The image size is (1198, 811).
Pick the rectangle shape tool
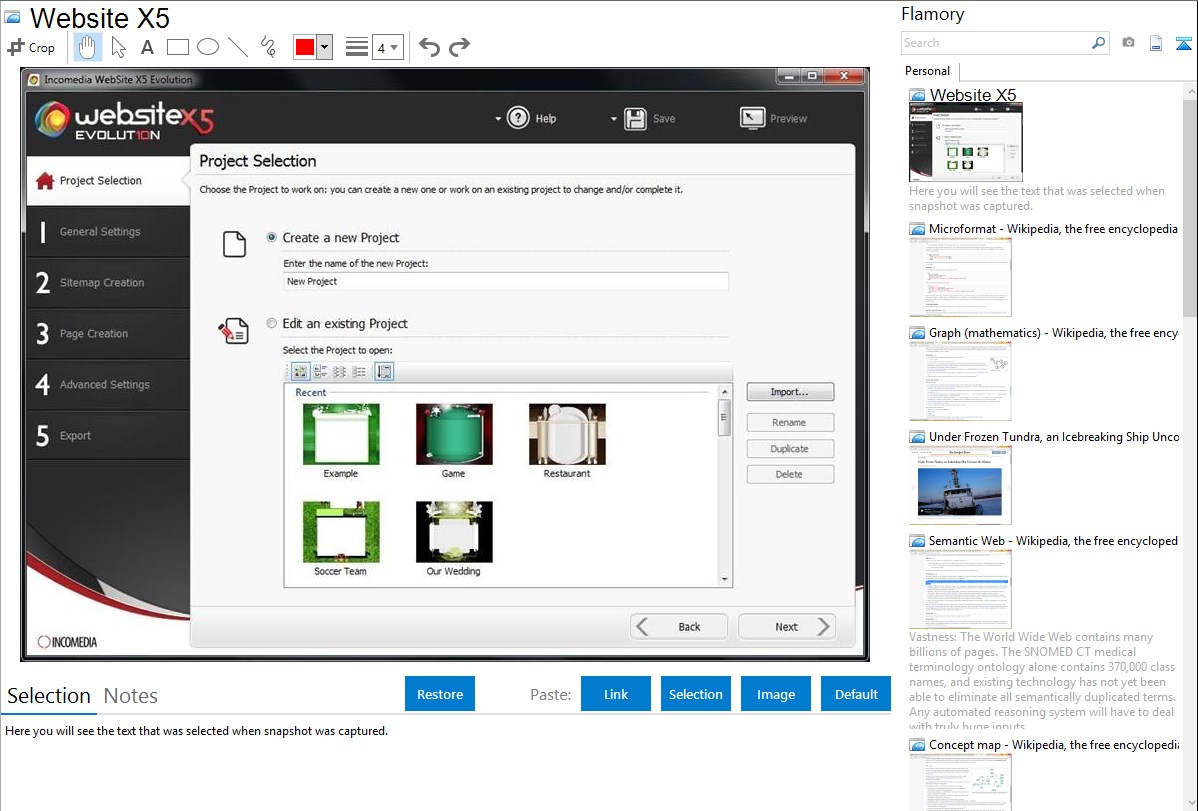(177, 47)
